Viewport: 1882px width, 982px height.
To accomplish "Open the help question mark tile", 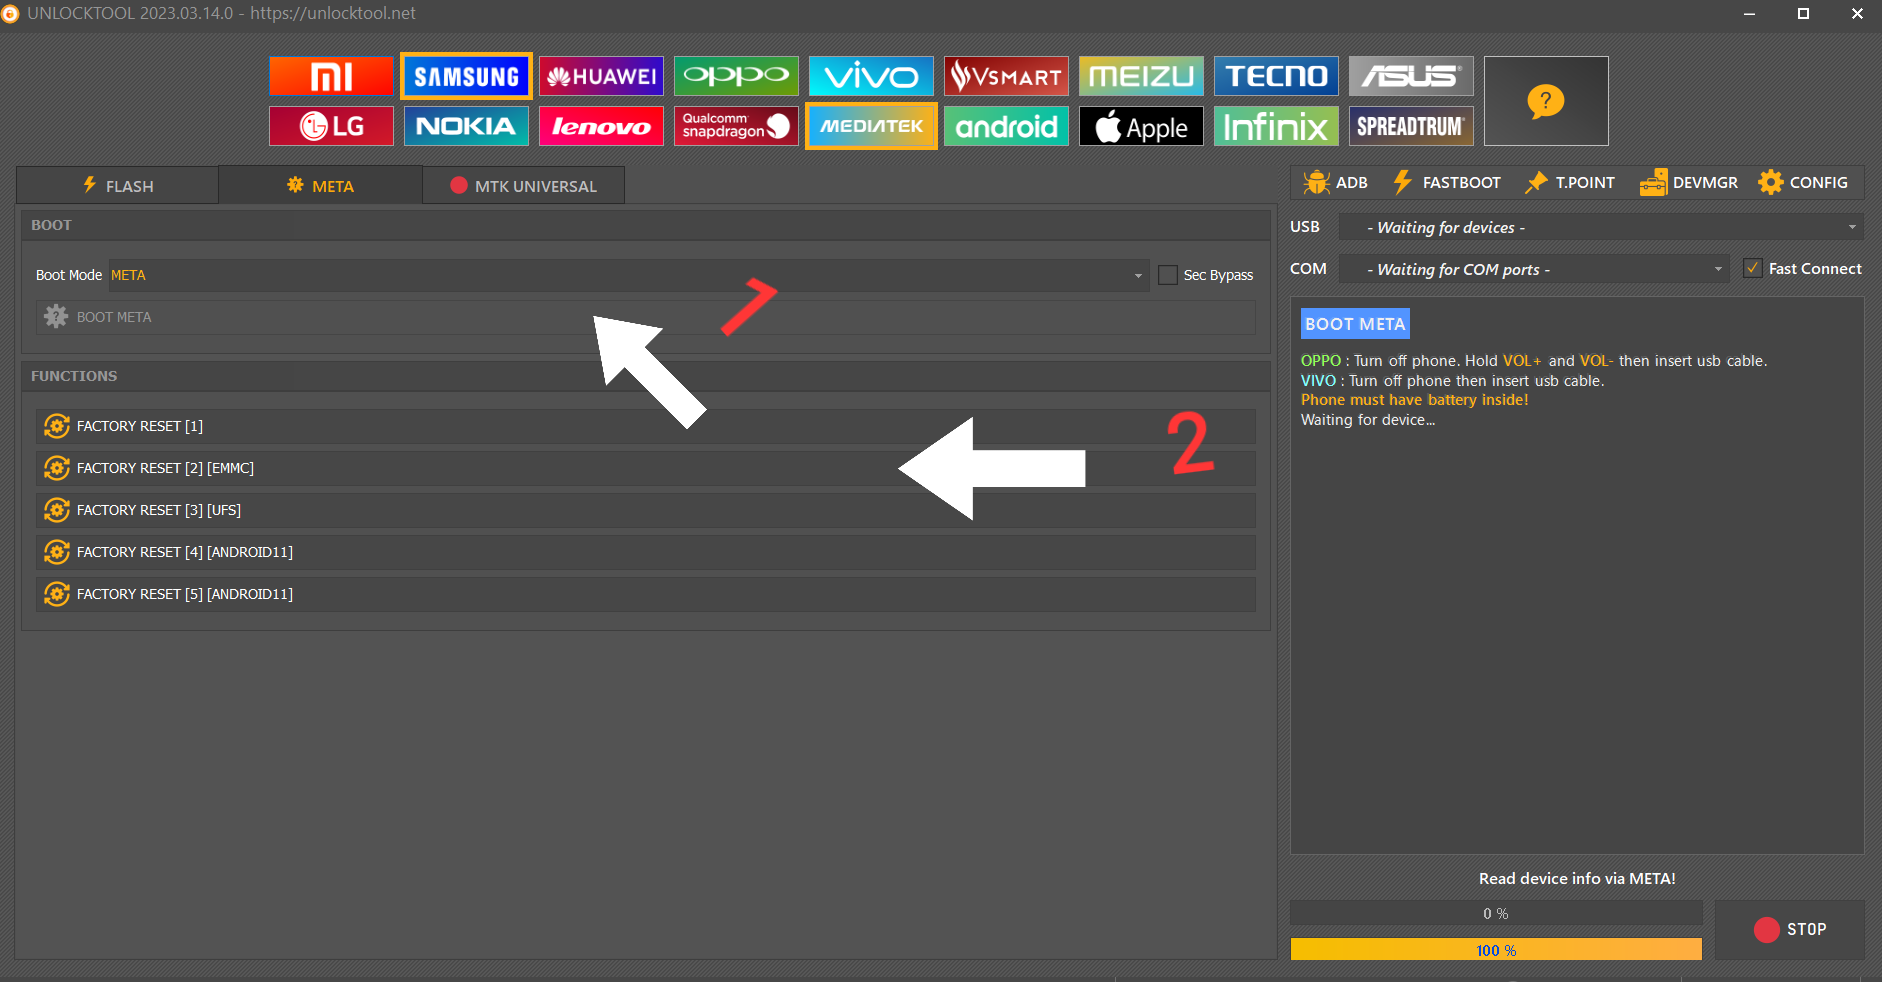I will click(1546, 101).
